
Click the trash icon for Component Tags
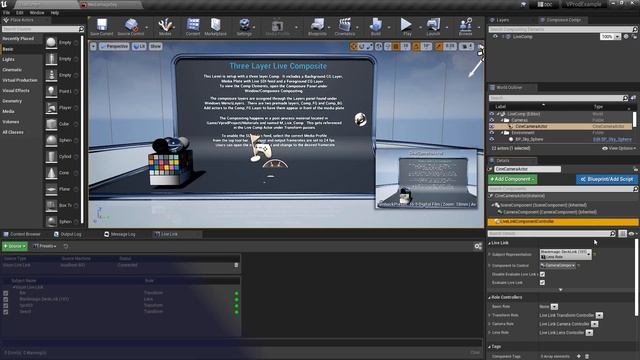tap(587, 356)
